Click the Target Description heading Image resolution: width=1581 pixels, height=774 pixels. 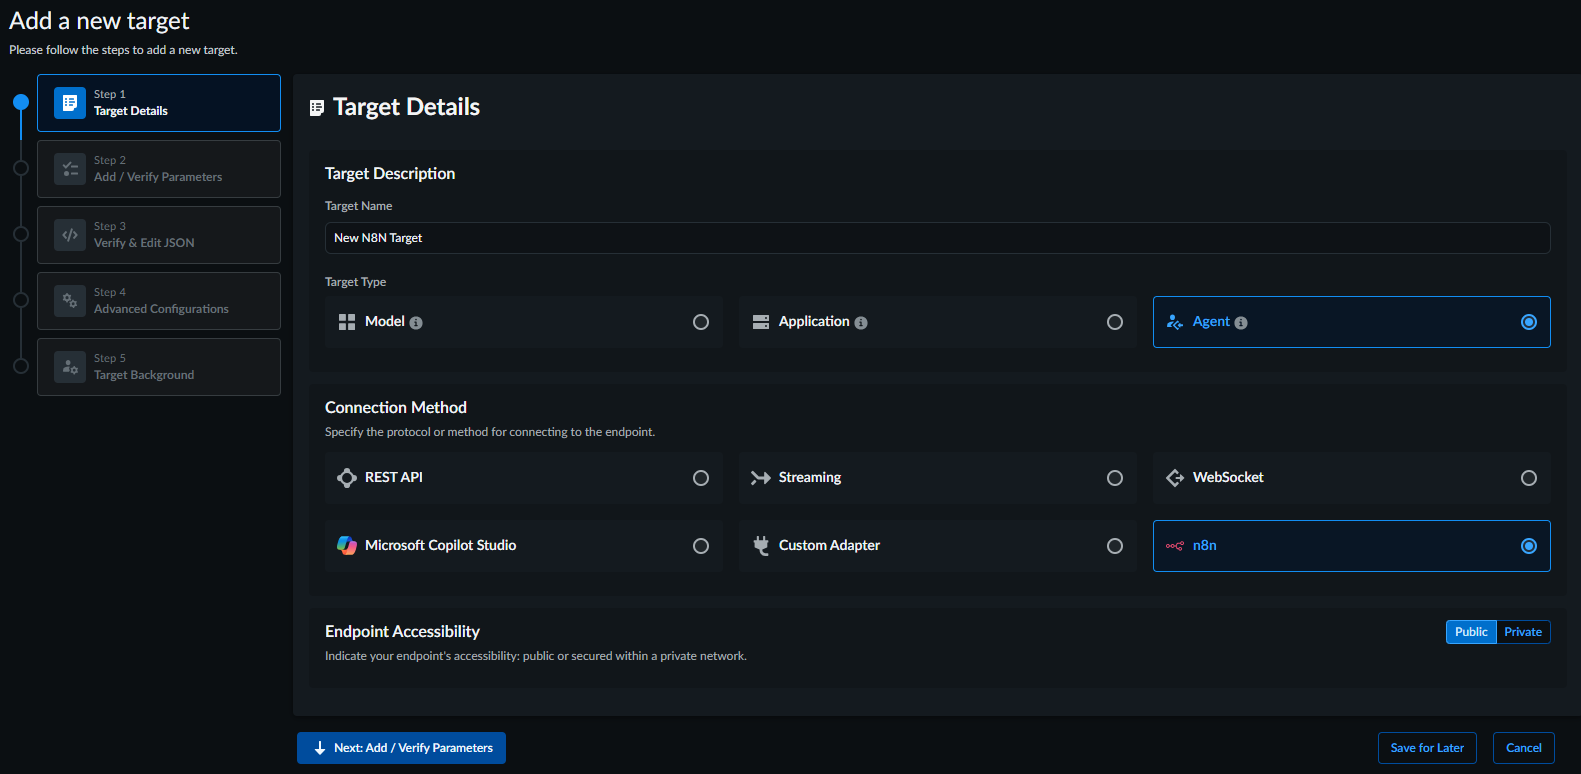click(x=390, y=174)
